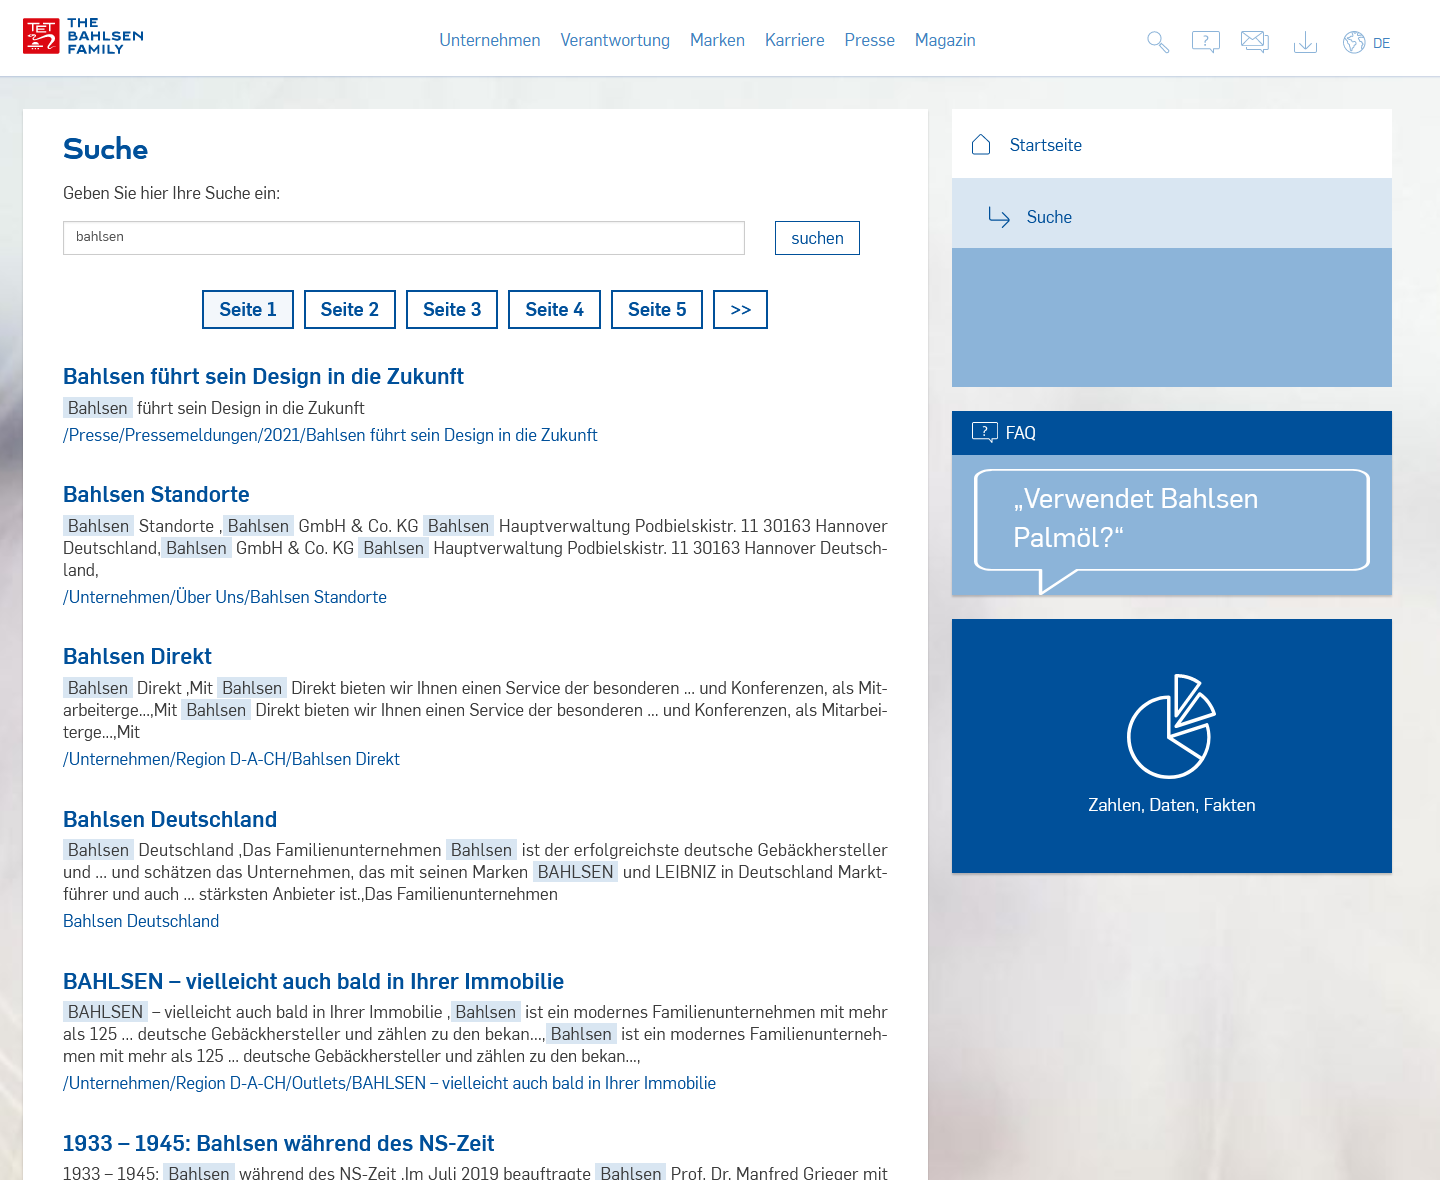1440x1180 pixels.
Task: Open the 'Bahlsen Standorte' result title
Action: (x=156, y=494)
